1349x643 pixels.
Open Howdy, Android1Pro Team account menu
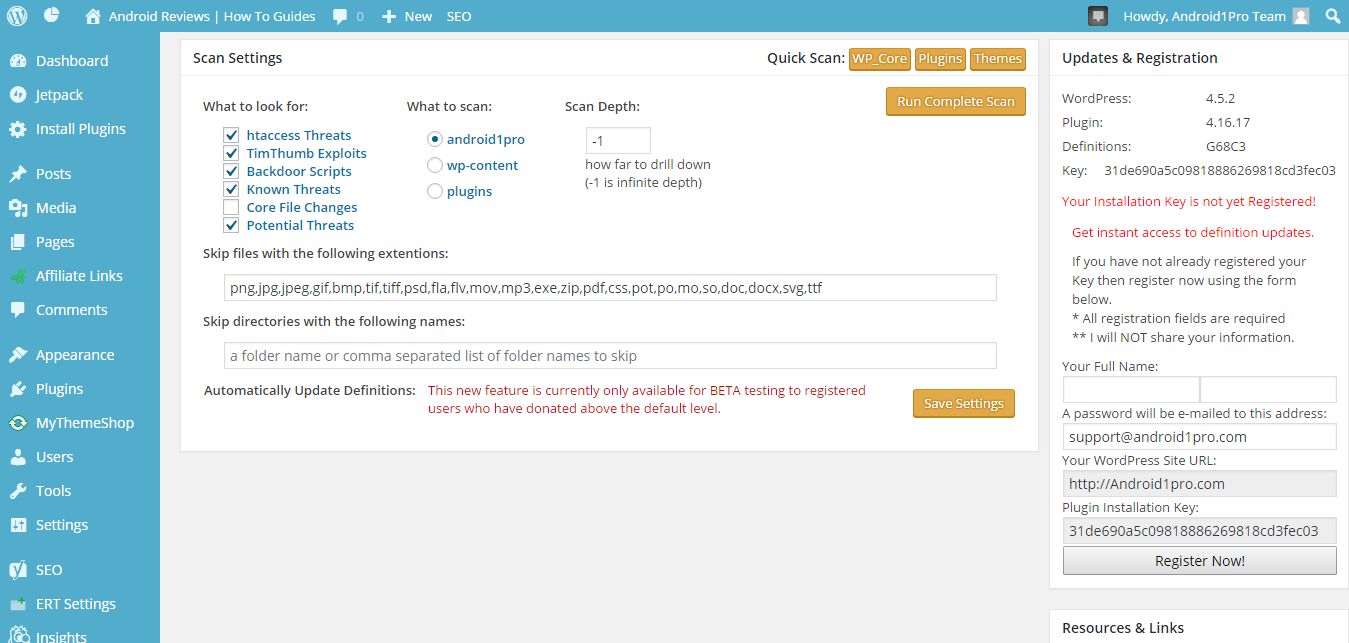pyautogui.click(x=1216, y=16)
